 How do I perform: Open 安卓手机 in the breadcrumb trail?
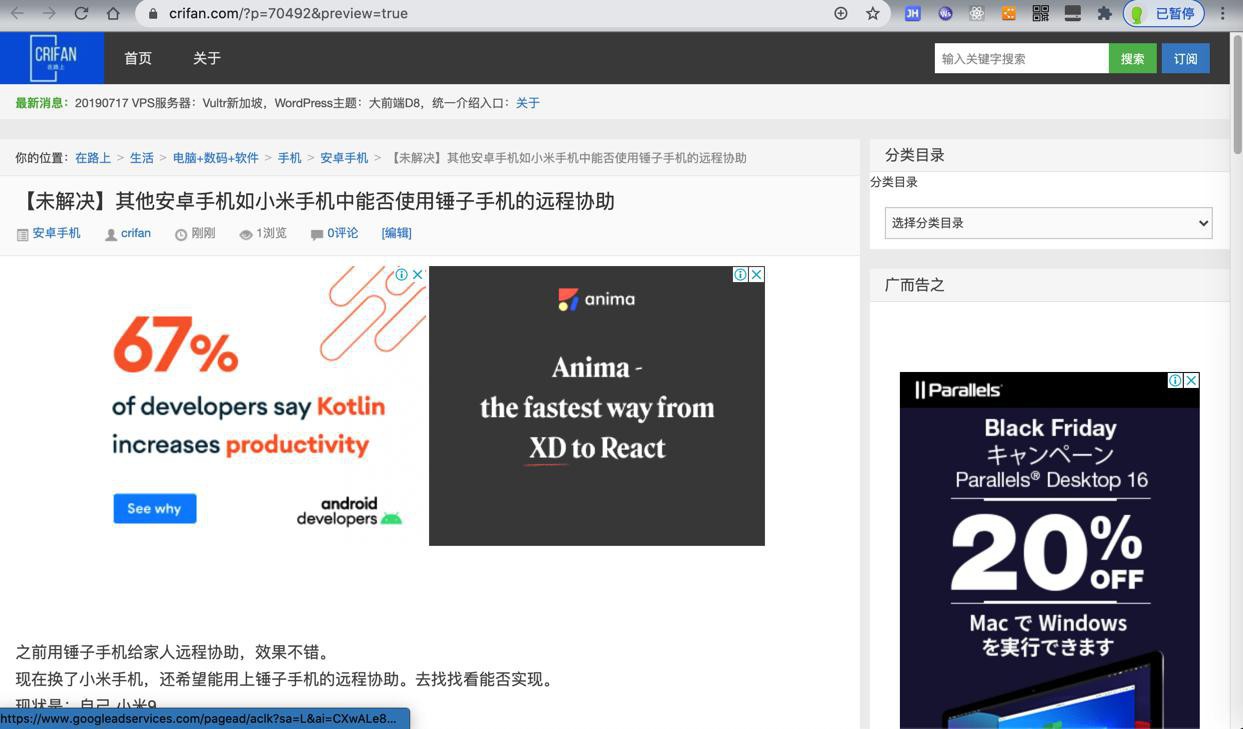coord(344,158)
